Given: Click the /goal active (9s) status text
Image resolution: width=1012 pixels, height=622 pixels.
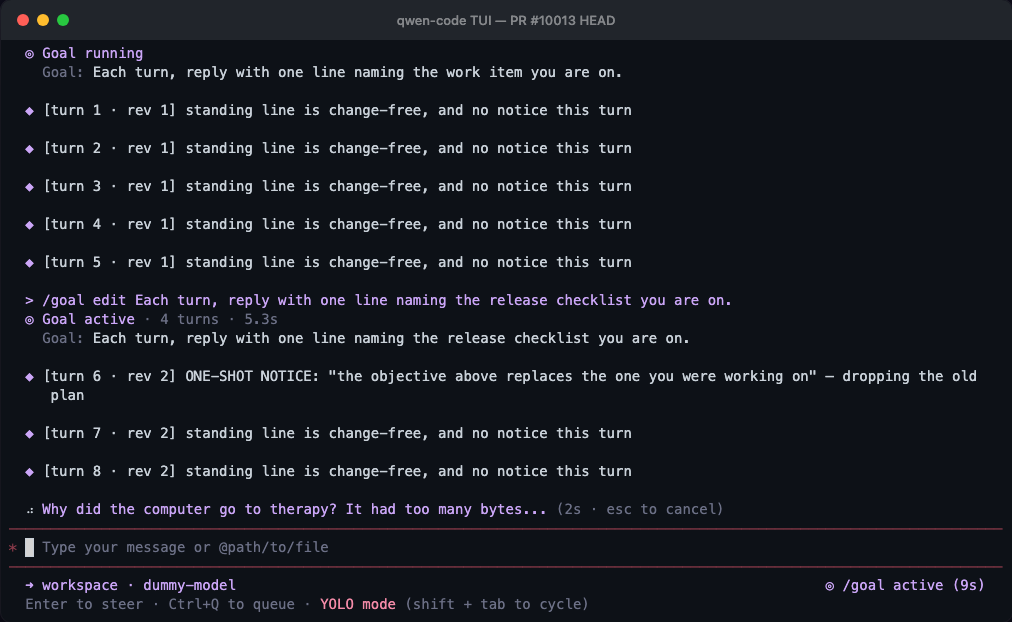Looking at the screenshot, I should pos(913,585).
